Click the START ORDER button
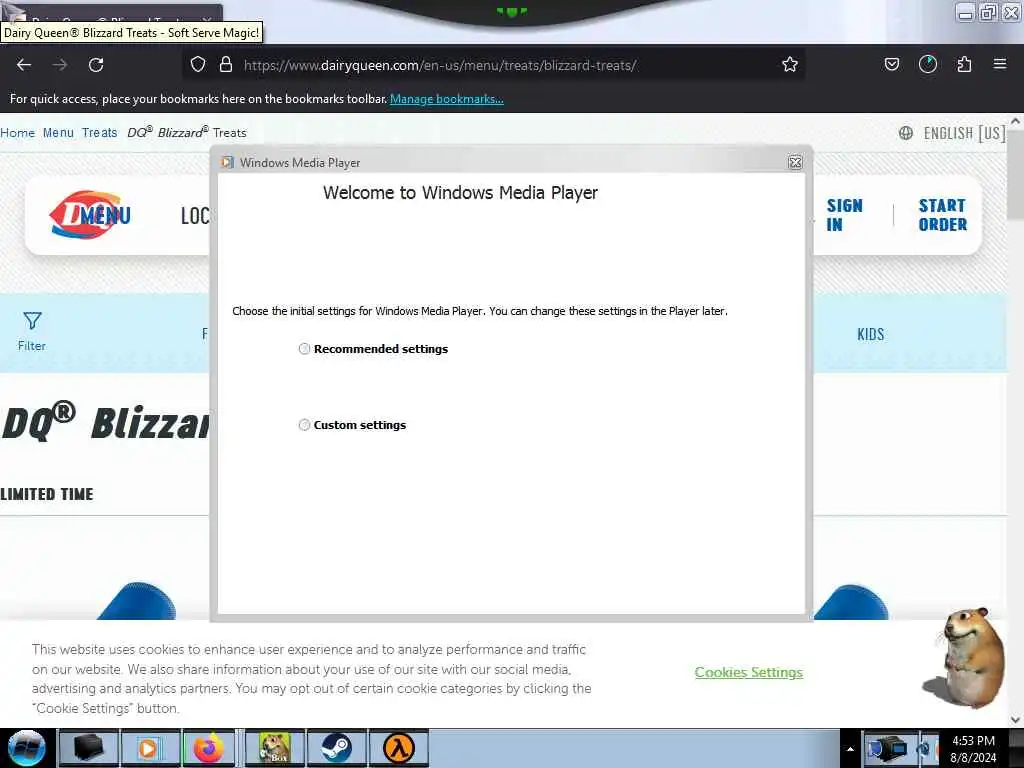Viewport: 1024px width, 768px height. click(x=942, y=215)
